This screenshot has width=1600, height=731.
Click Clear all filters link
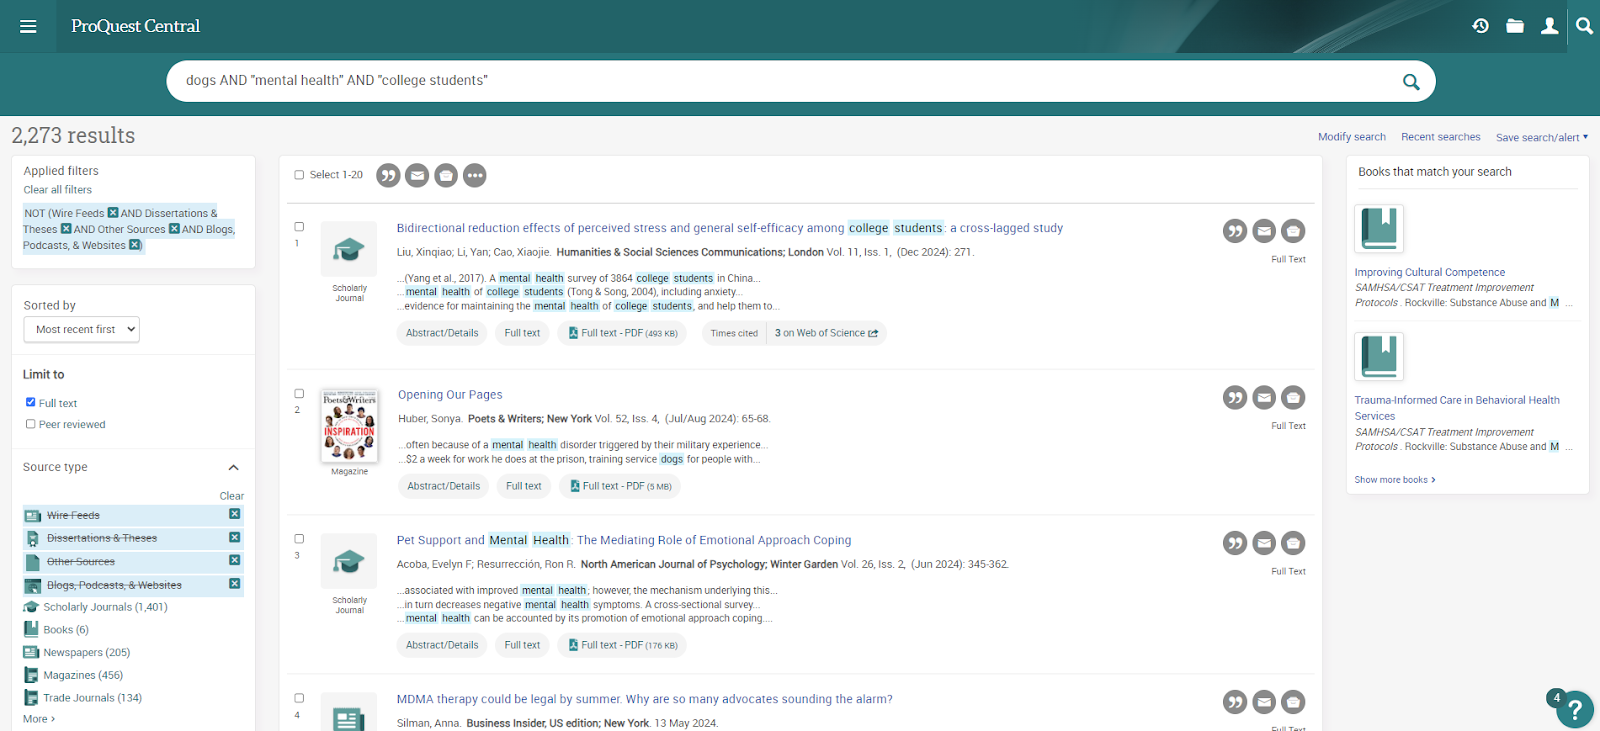[58, 190]
